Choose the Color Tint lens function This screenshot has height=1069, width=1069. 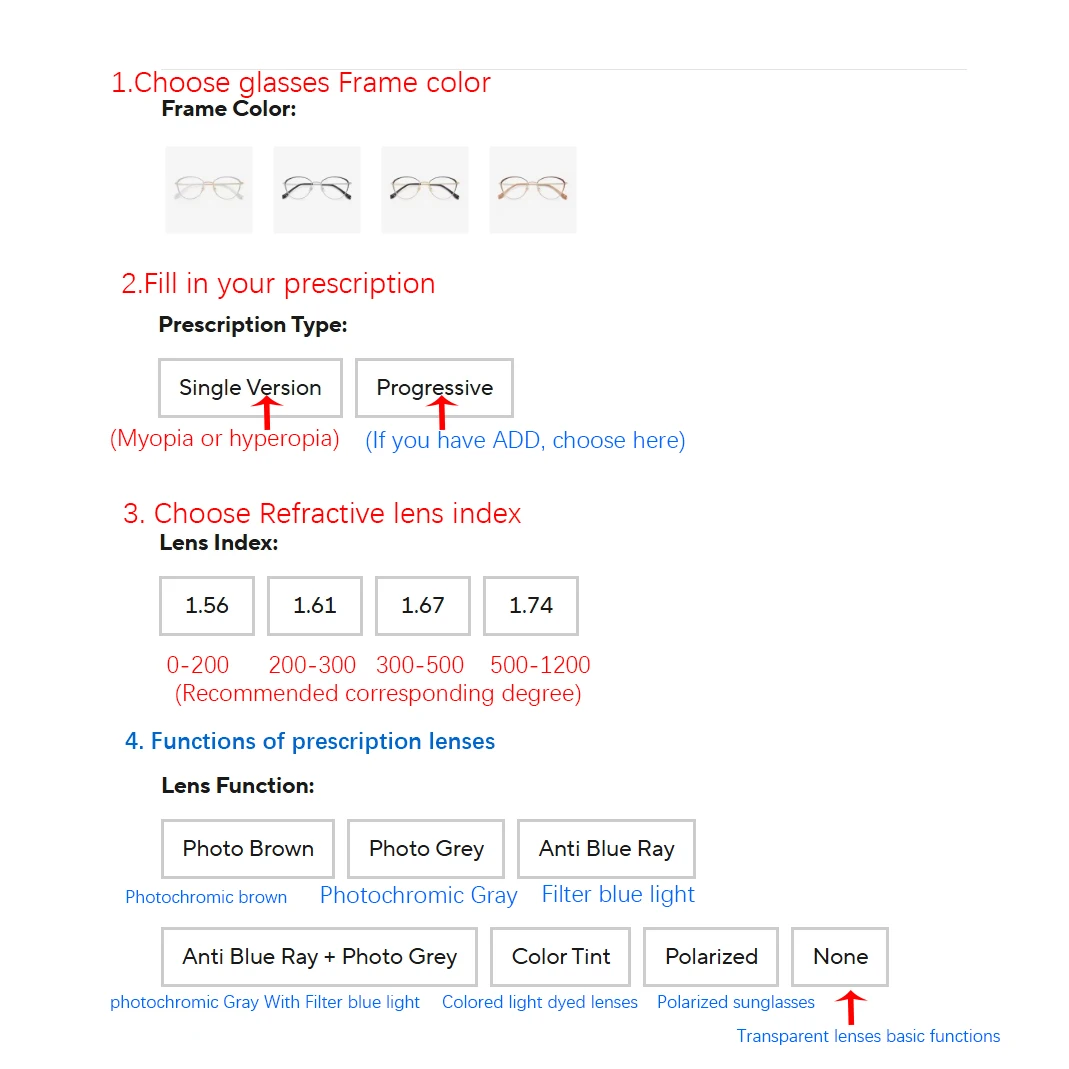(561, 957)
